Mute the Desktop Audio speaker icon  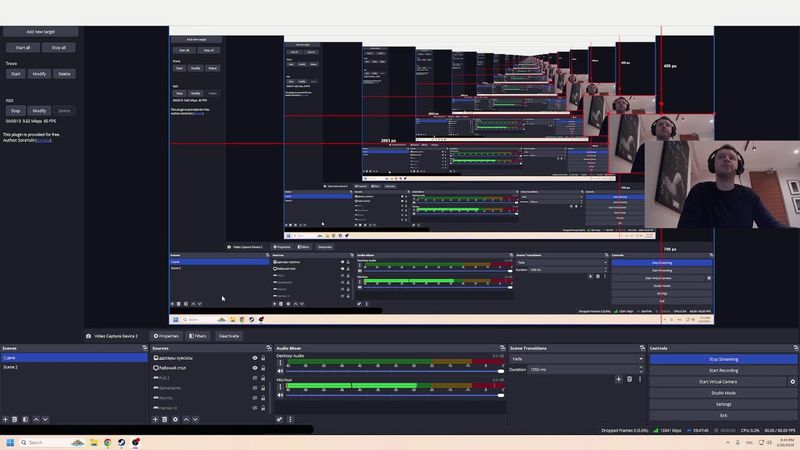coord(280,370)
